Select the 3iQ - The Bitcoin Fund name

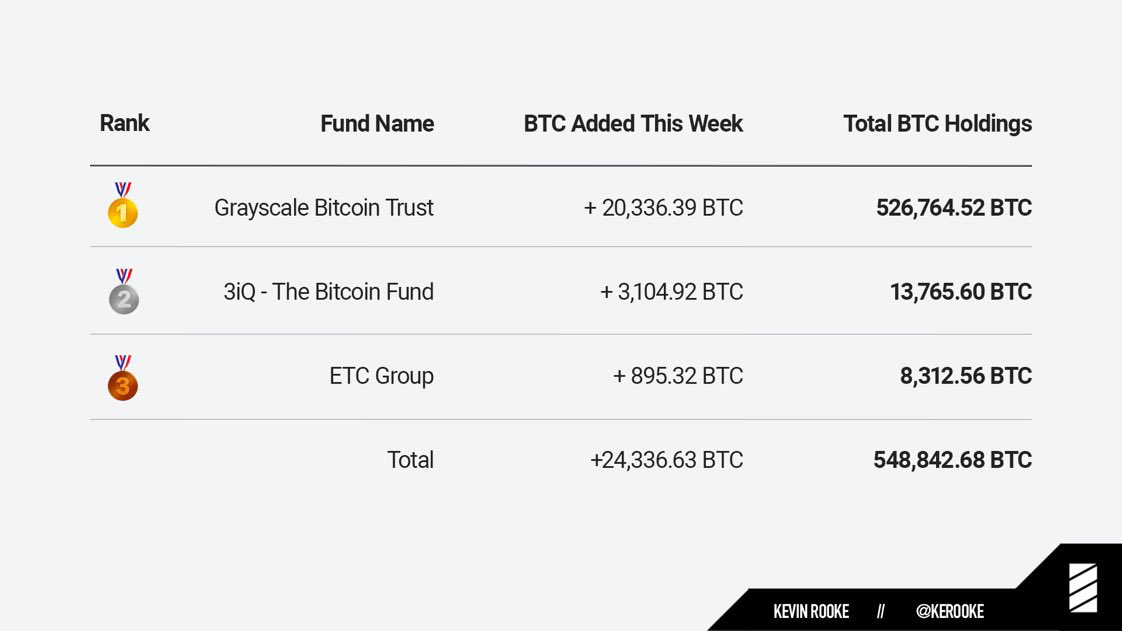[x=329, y=292]
